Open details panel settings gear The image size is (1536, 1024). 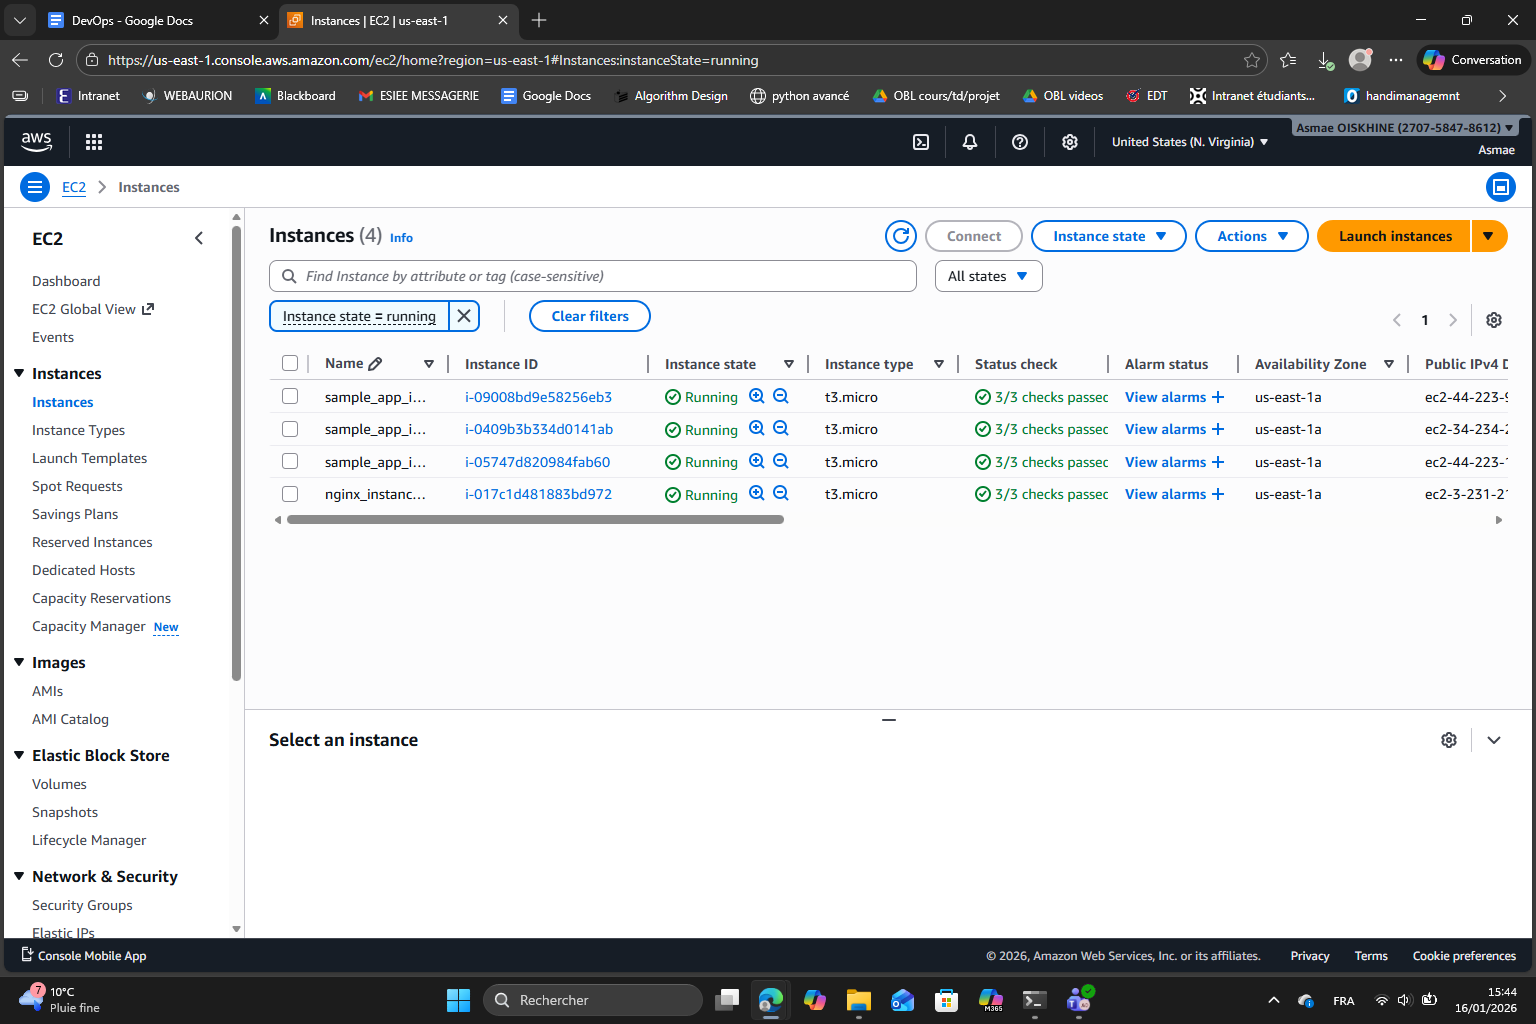tap(1449, 739)
